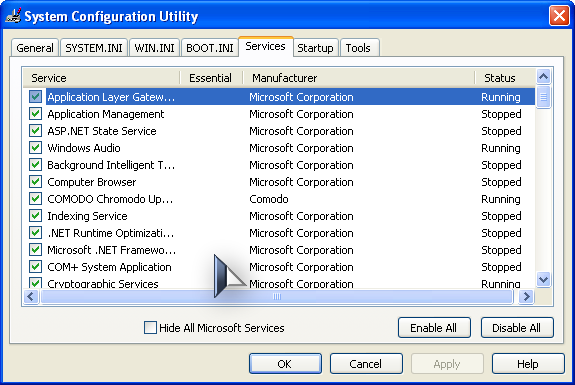Sort by the Status column header

point(505,78)
